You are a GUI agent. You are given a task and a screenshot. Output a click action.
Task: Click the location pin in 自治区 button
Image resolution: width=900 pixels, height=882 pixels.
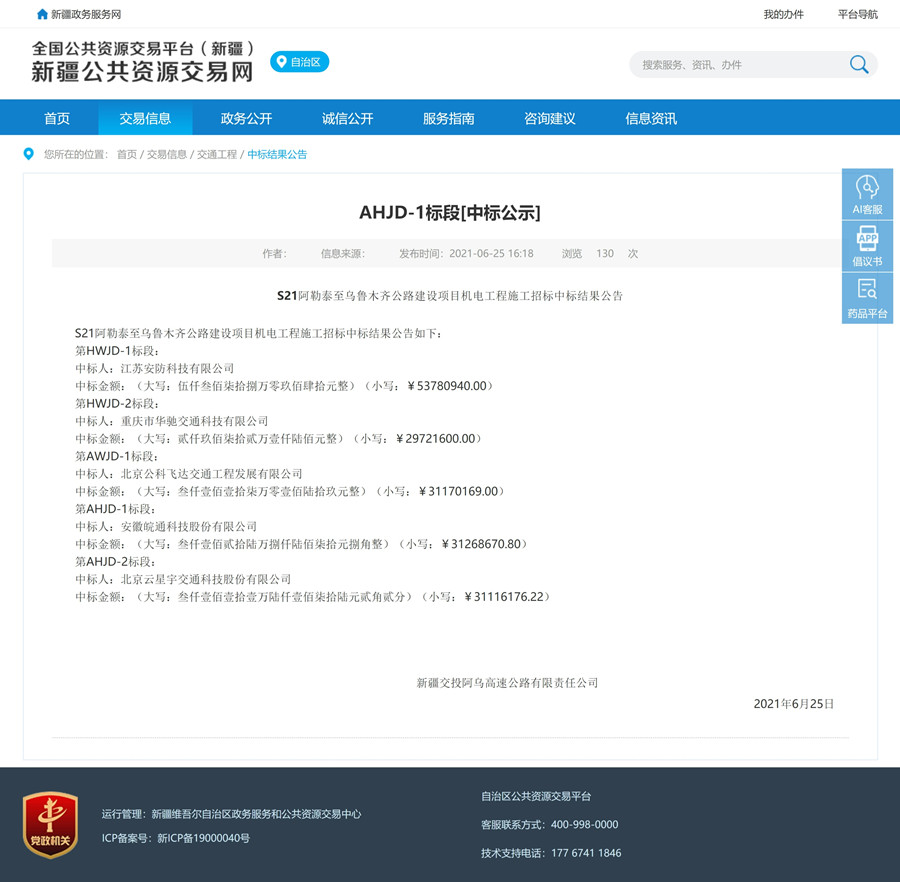coord(281,61)
